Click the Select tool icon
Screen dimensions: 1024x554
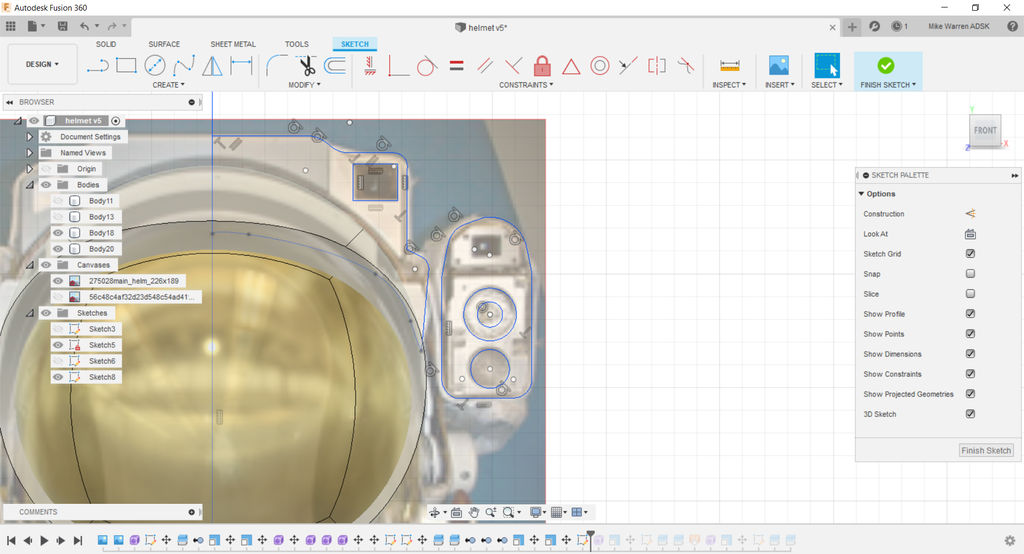[827, 65]
